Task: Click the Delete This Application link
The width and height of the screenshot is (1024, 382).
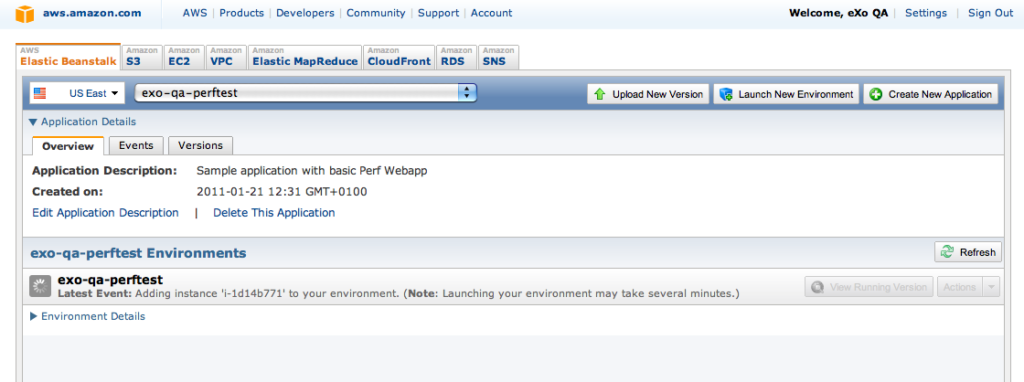Action: pos(274,213)
